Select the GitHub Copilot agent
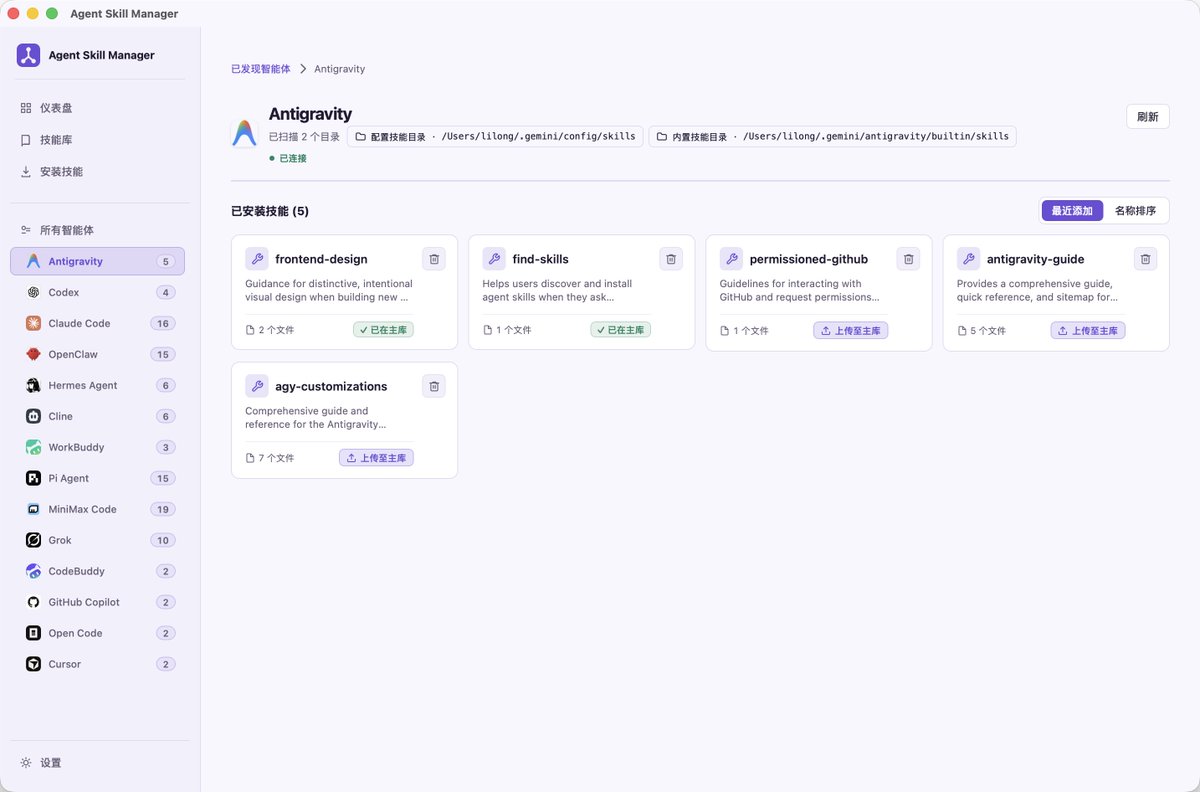Viewport: 1200px width, 792px height. click(x=97, y=602)
